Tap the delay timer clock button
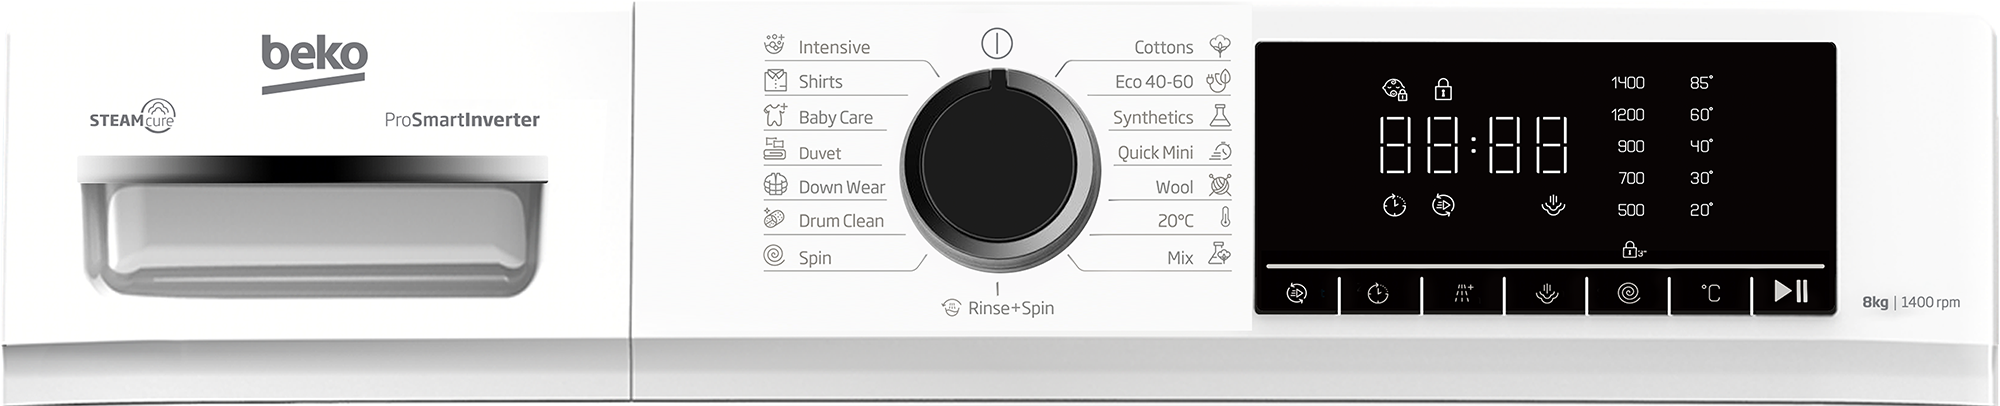 (1379, 293)
